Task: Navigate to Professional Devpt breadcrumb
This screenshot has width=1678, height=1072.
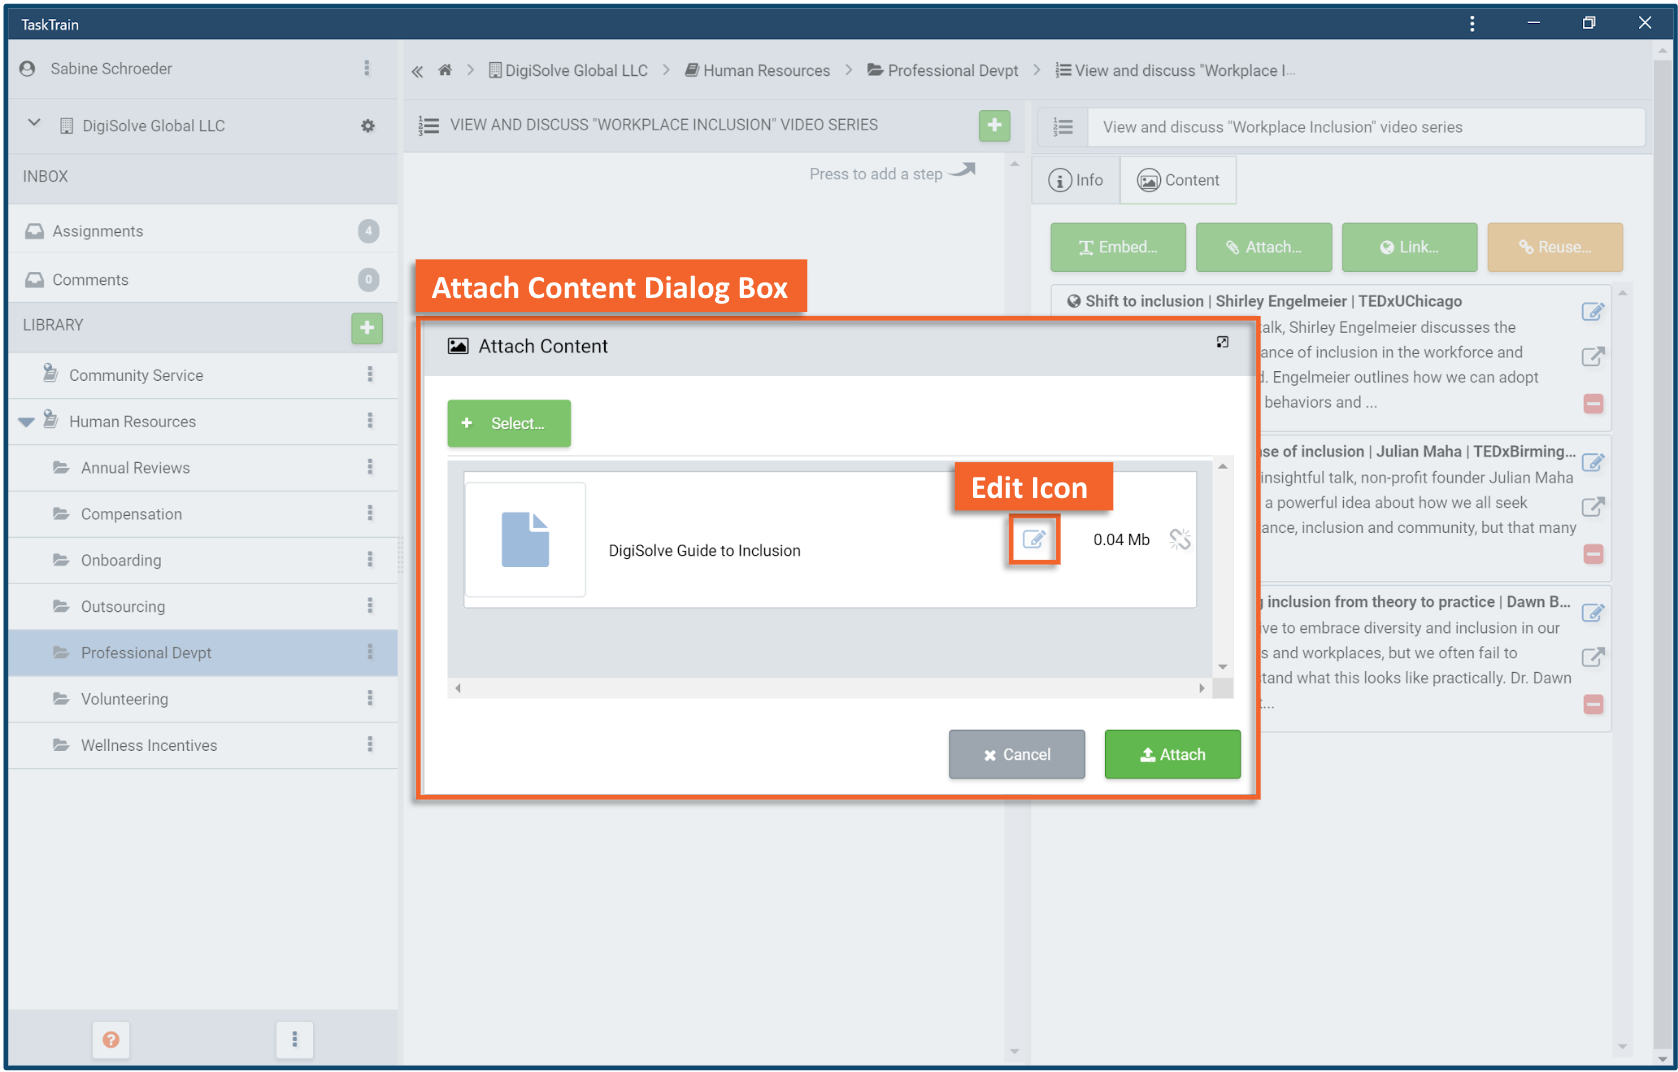Action: click(x=943, y=71)
